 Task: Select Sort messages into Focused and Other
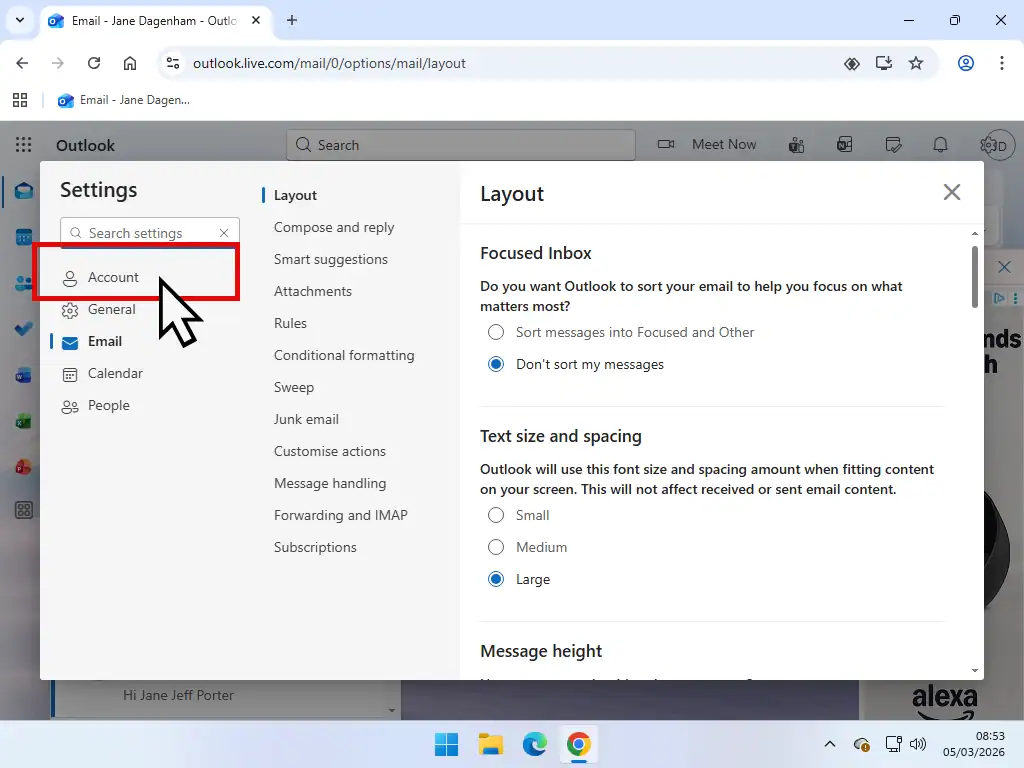(496, 332)
